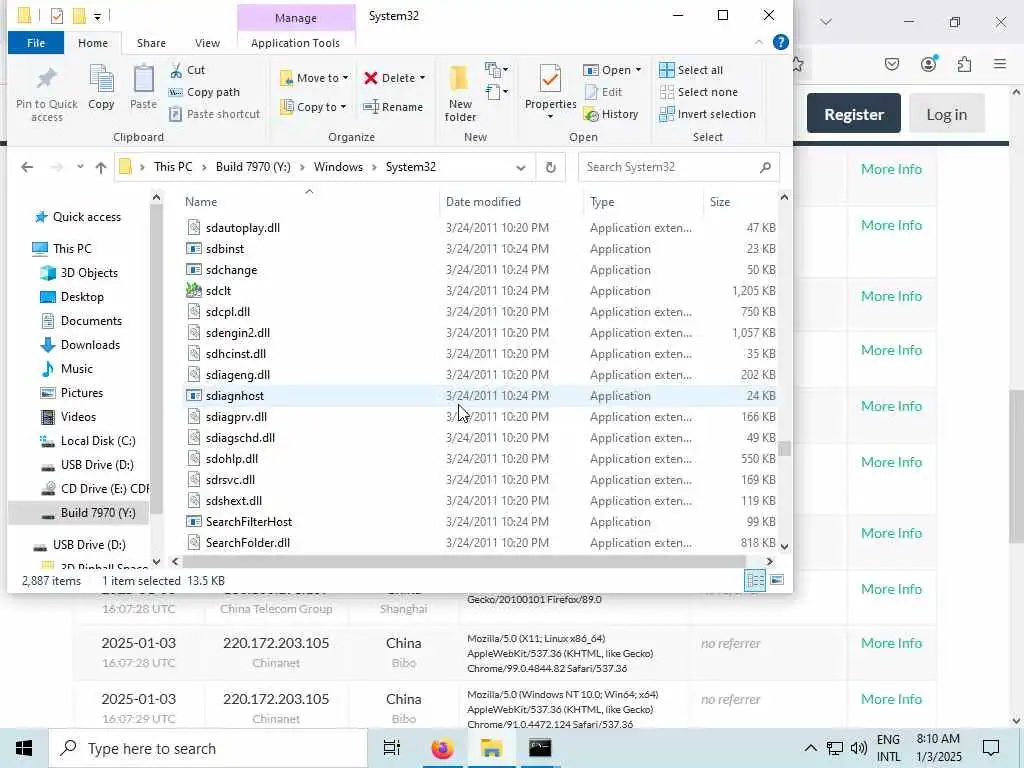Open Command Prompt from taskbar
The width and height of the screenshot is (1024, 768).
point(539,748)
